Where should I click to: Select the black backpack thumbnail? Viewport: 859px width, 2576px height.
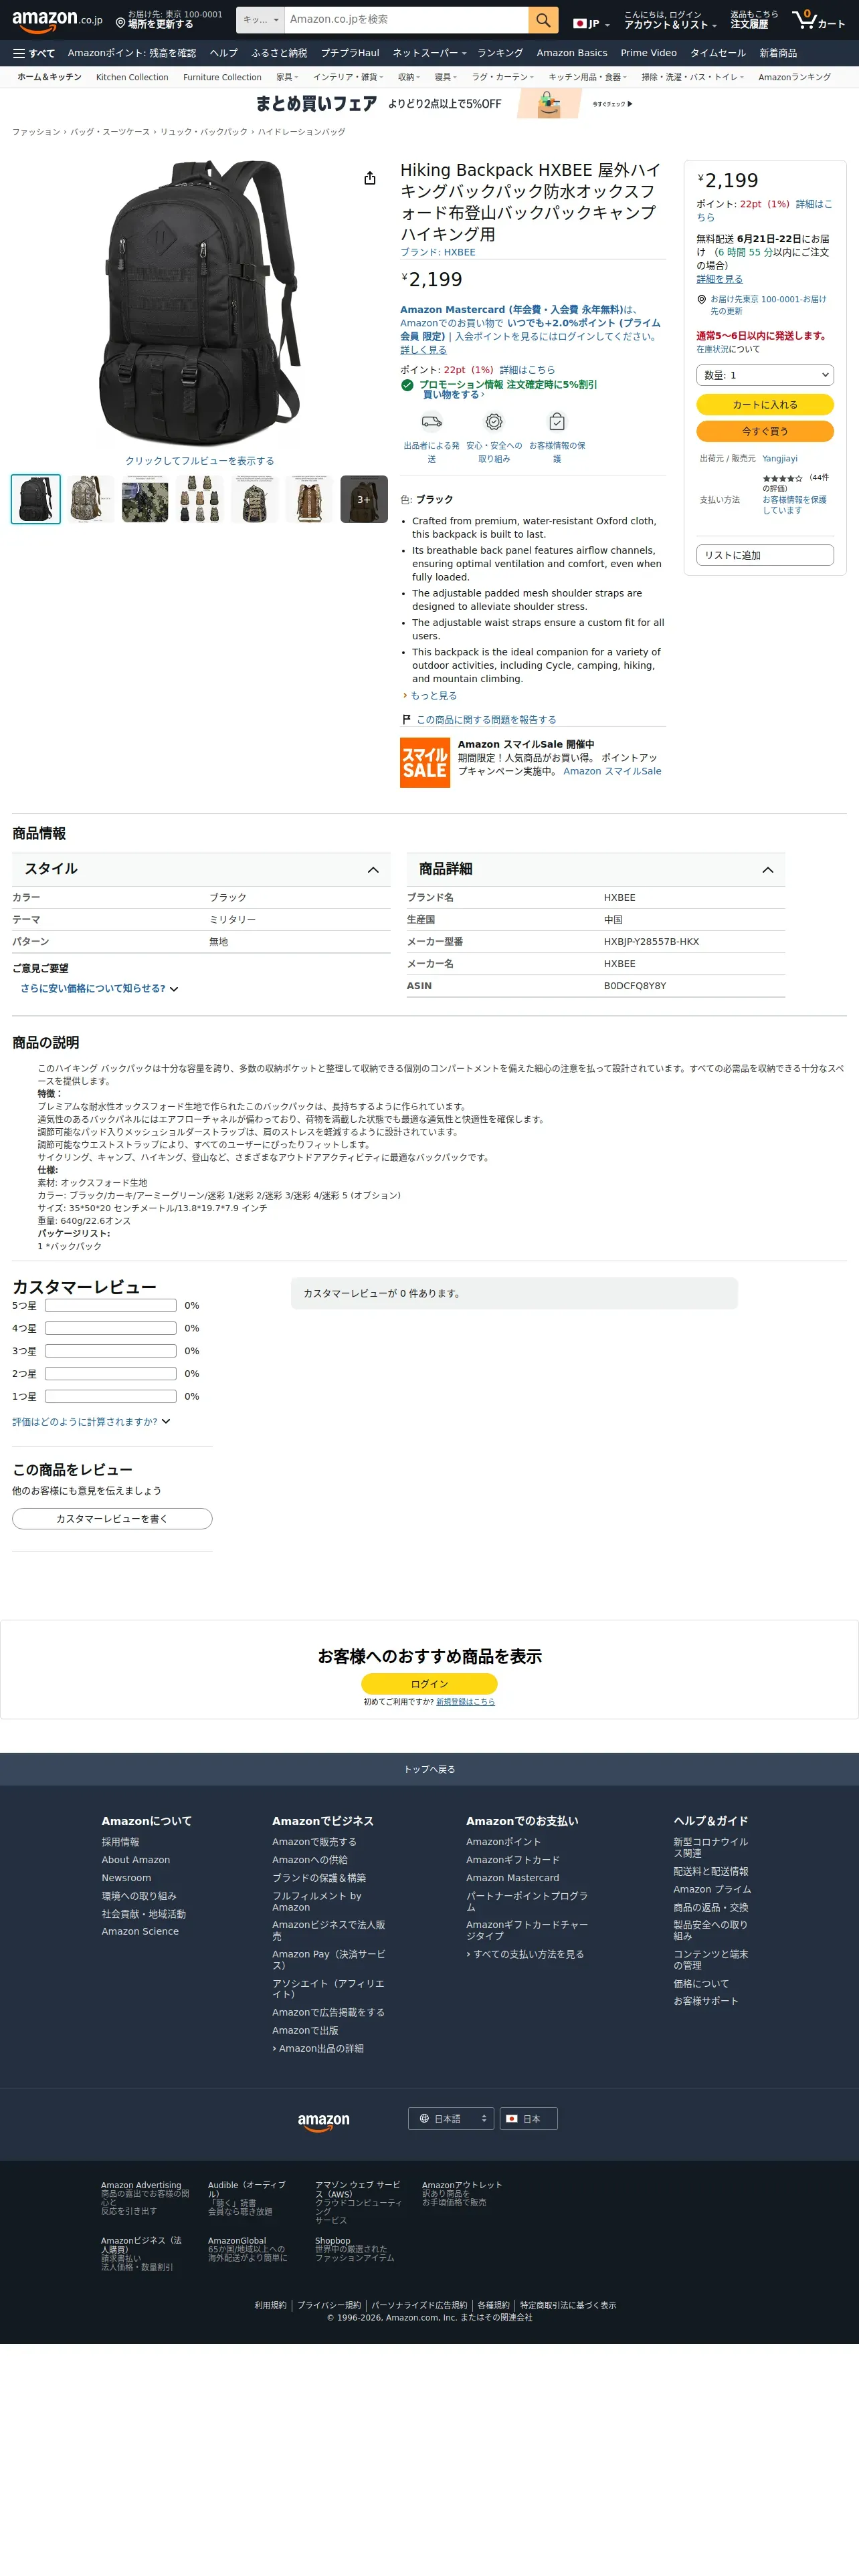[x=36, y=499]
